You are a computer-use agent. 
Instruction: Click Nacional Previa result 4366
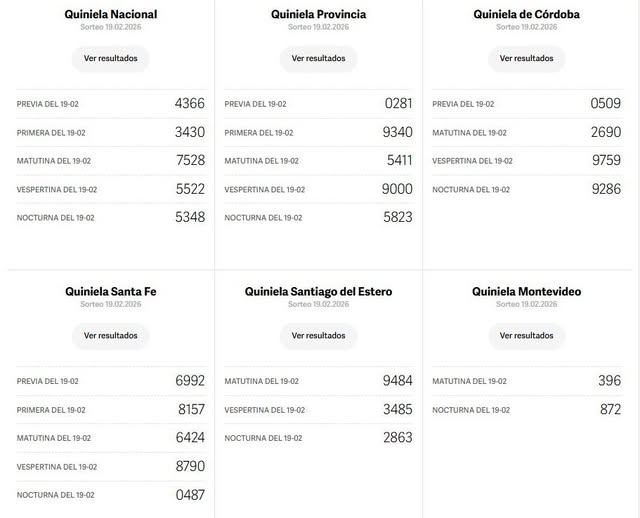(189, 104)
